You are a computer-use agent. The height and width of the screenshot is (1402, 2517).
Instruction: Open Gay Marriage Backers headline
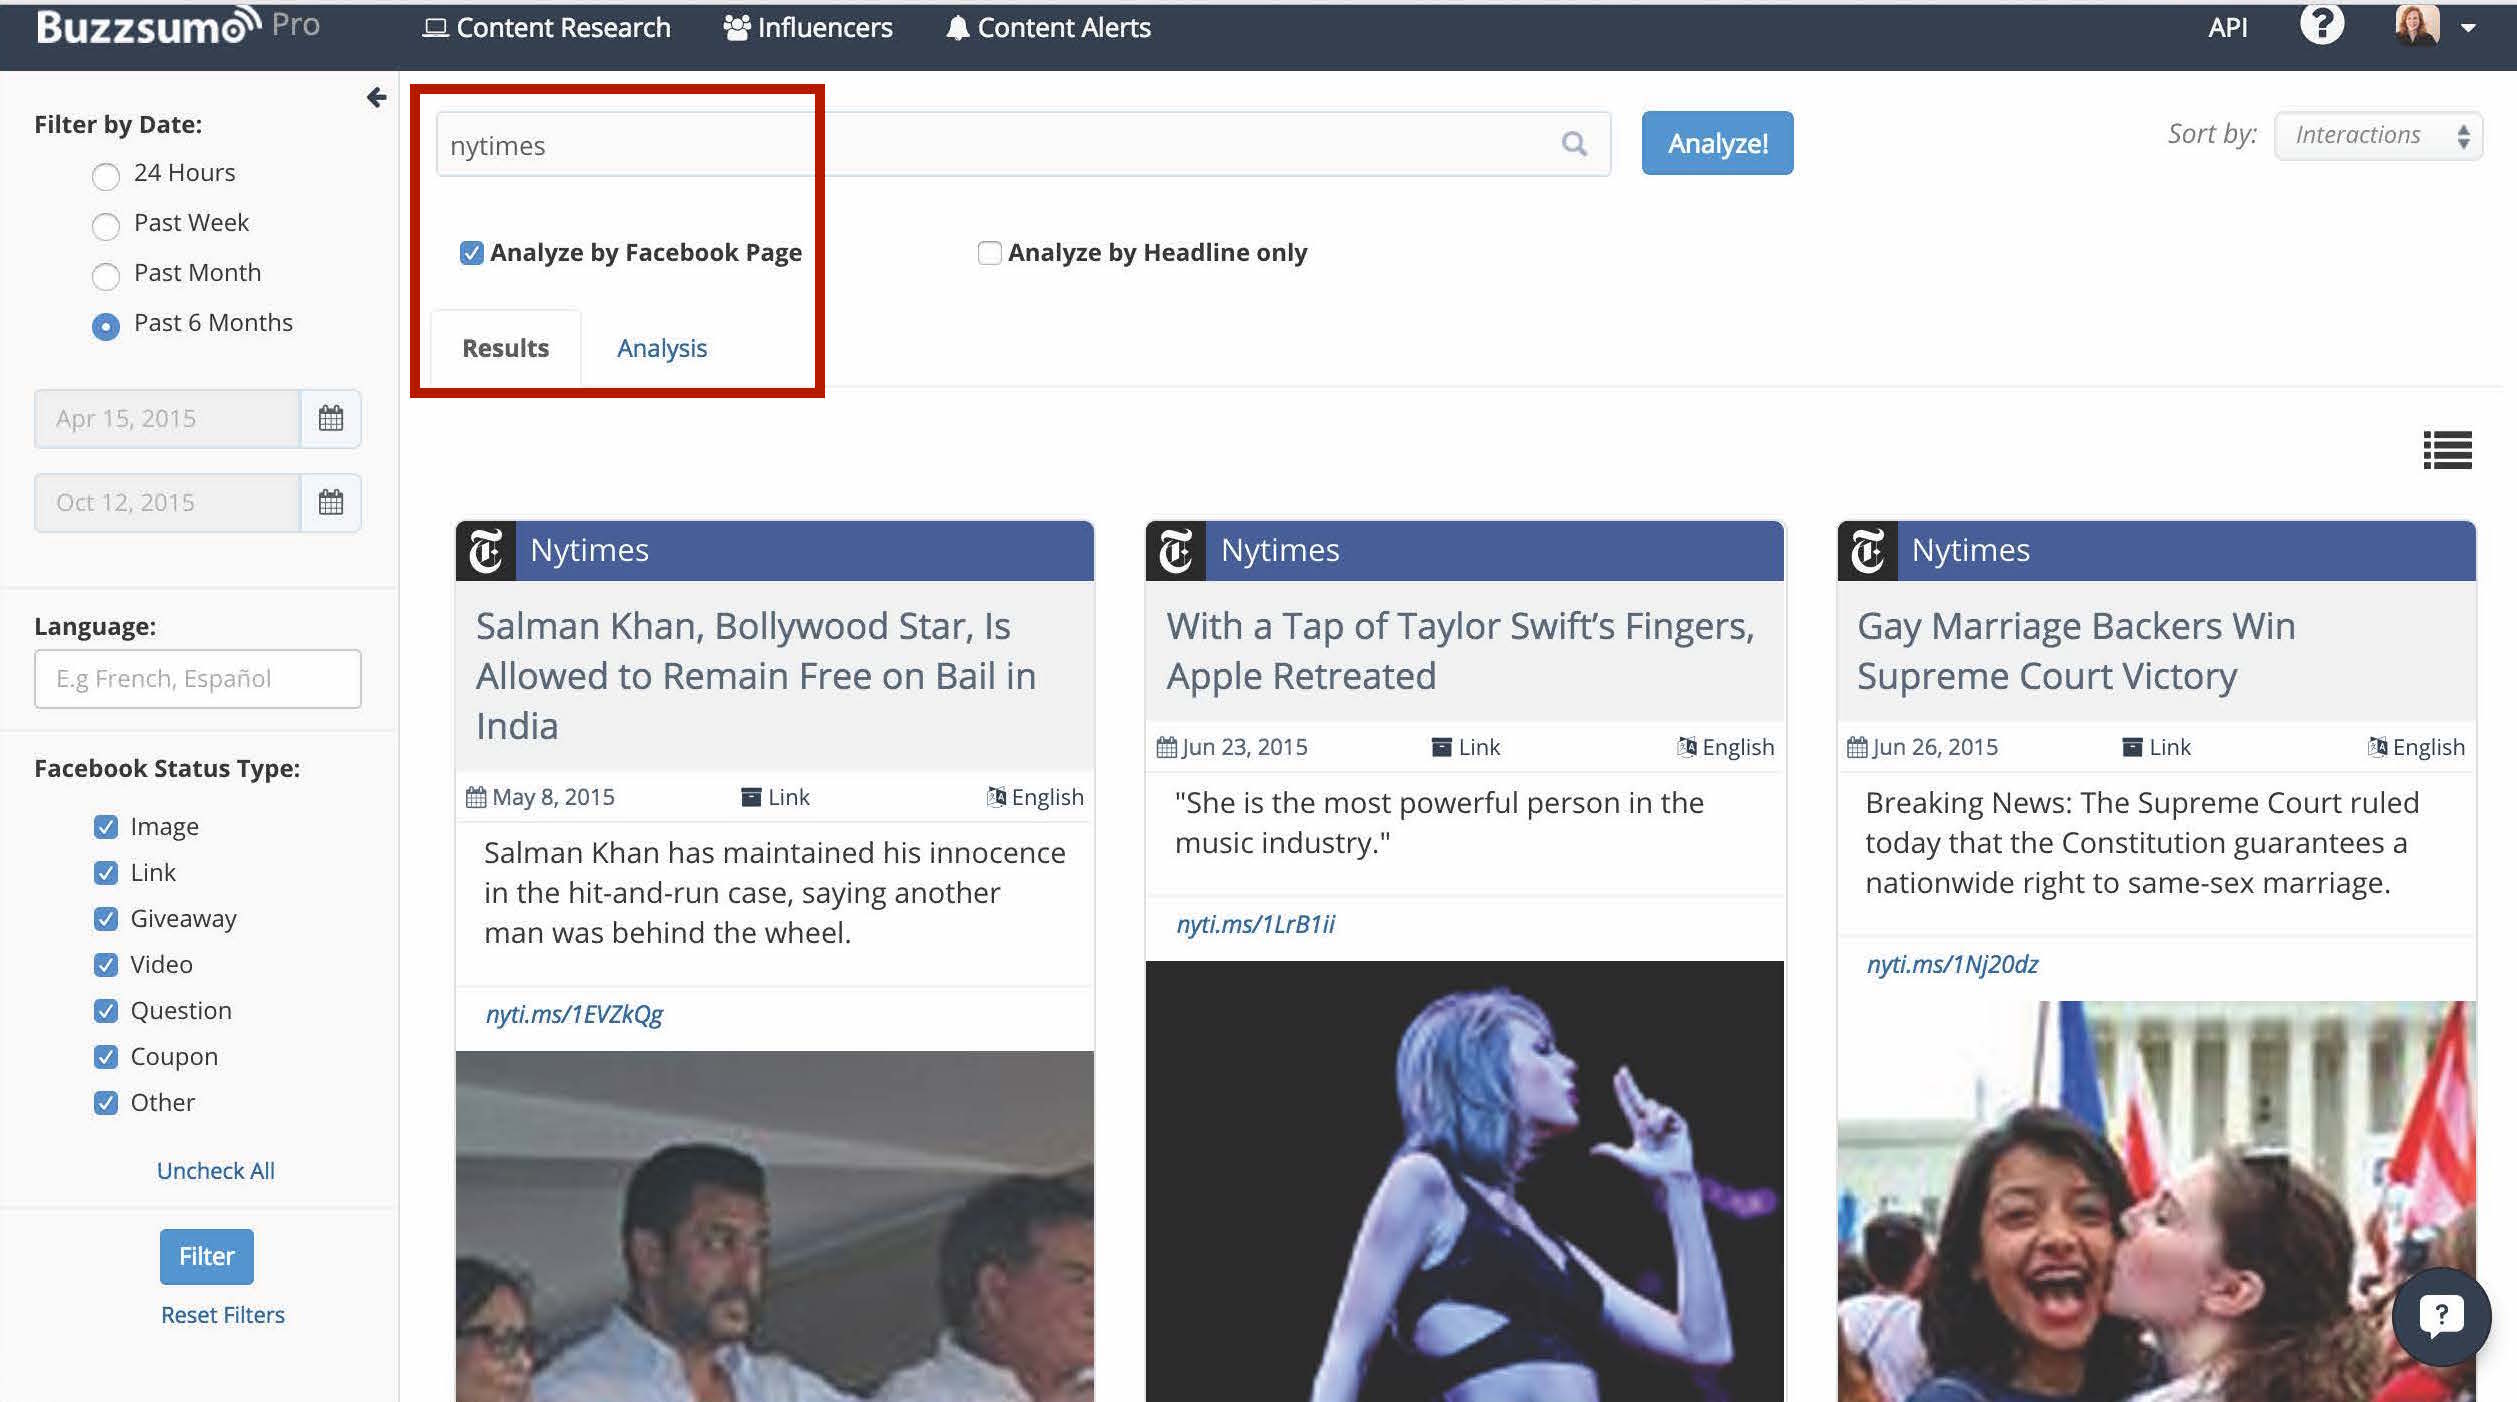[x=2076, y=651]
